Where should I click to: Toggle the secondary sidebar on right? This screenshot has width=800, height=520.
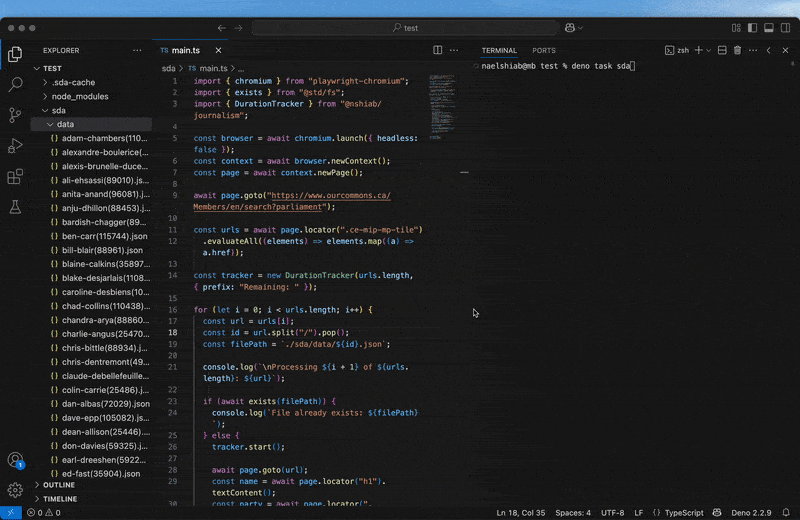point(785,28)
